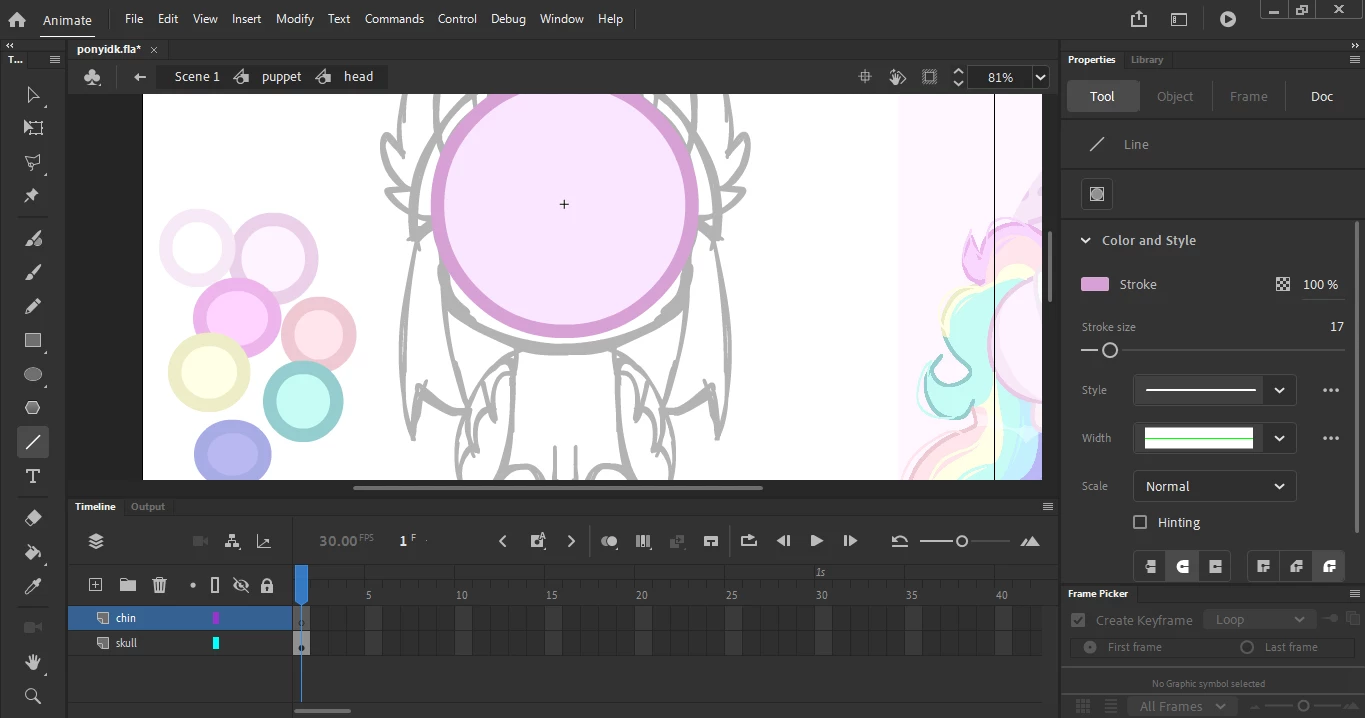The image size is (1365, 718).
Task: Toggle object drawing mode button
Action: coord(1097,194)
